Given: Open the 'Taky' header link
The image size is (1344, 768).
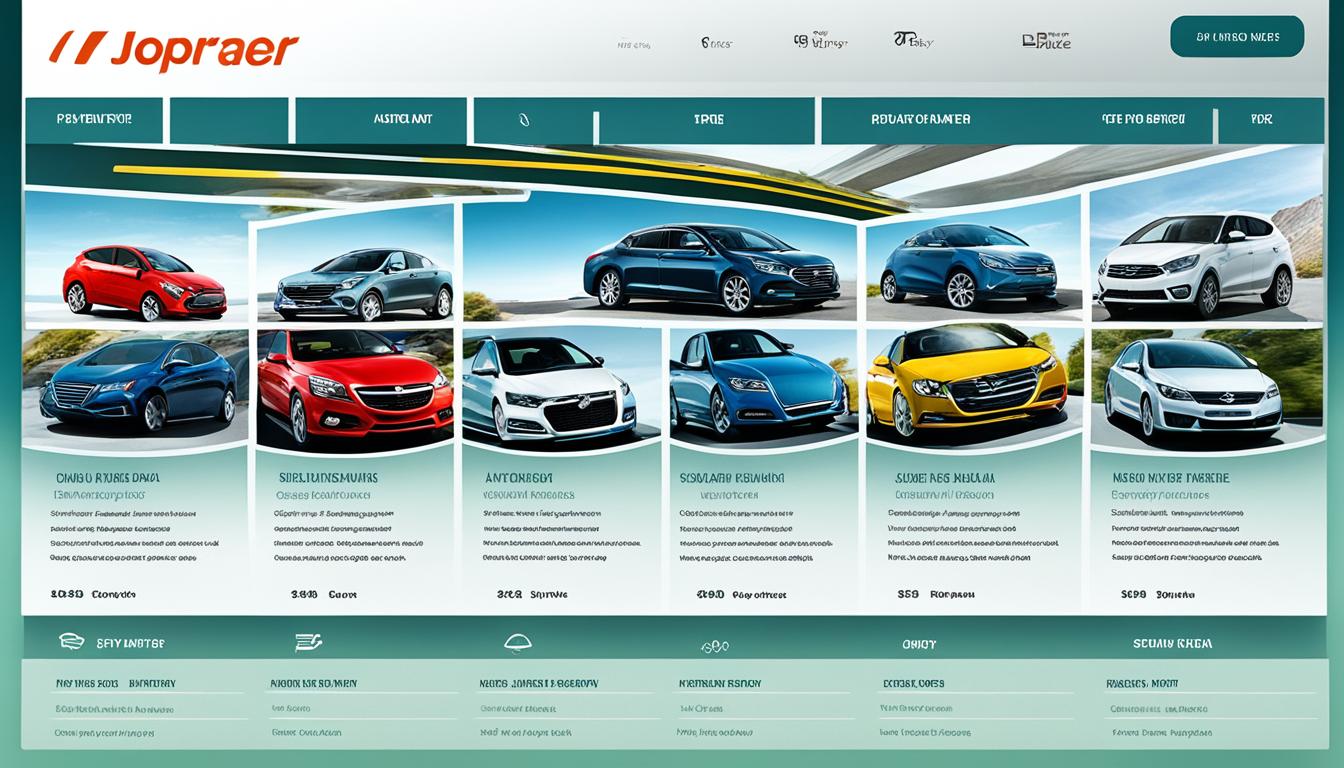Looking at the screenshot, I should tap(913, 40).
